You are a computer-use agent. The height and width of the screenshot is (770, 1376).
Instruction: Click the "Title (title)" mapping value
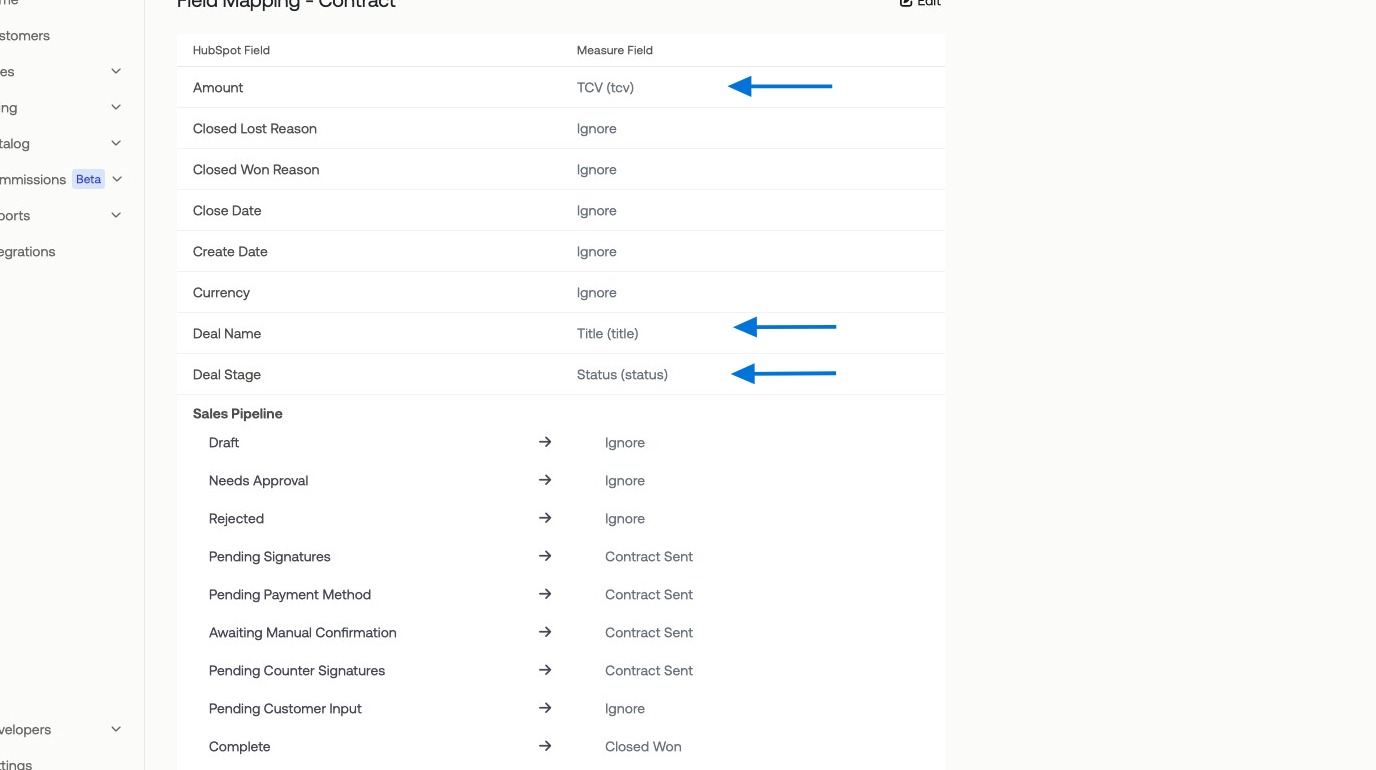[607, 334]
